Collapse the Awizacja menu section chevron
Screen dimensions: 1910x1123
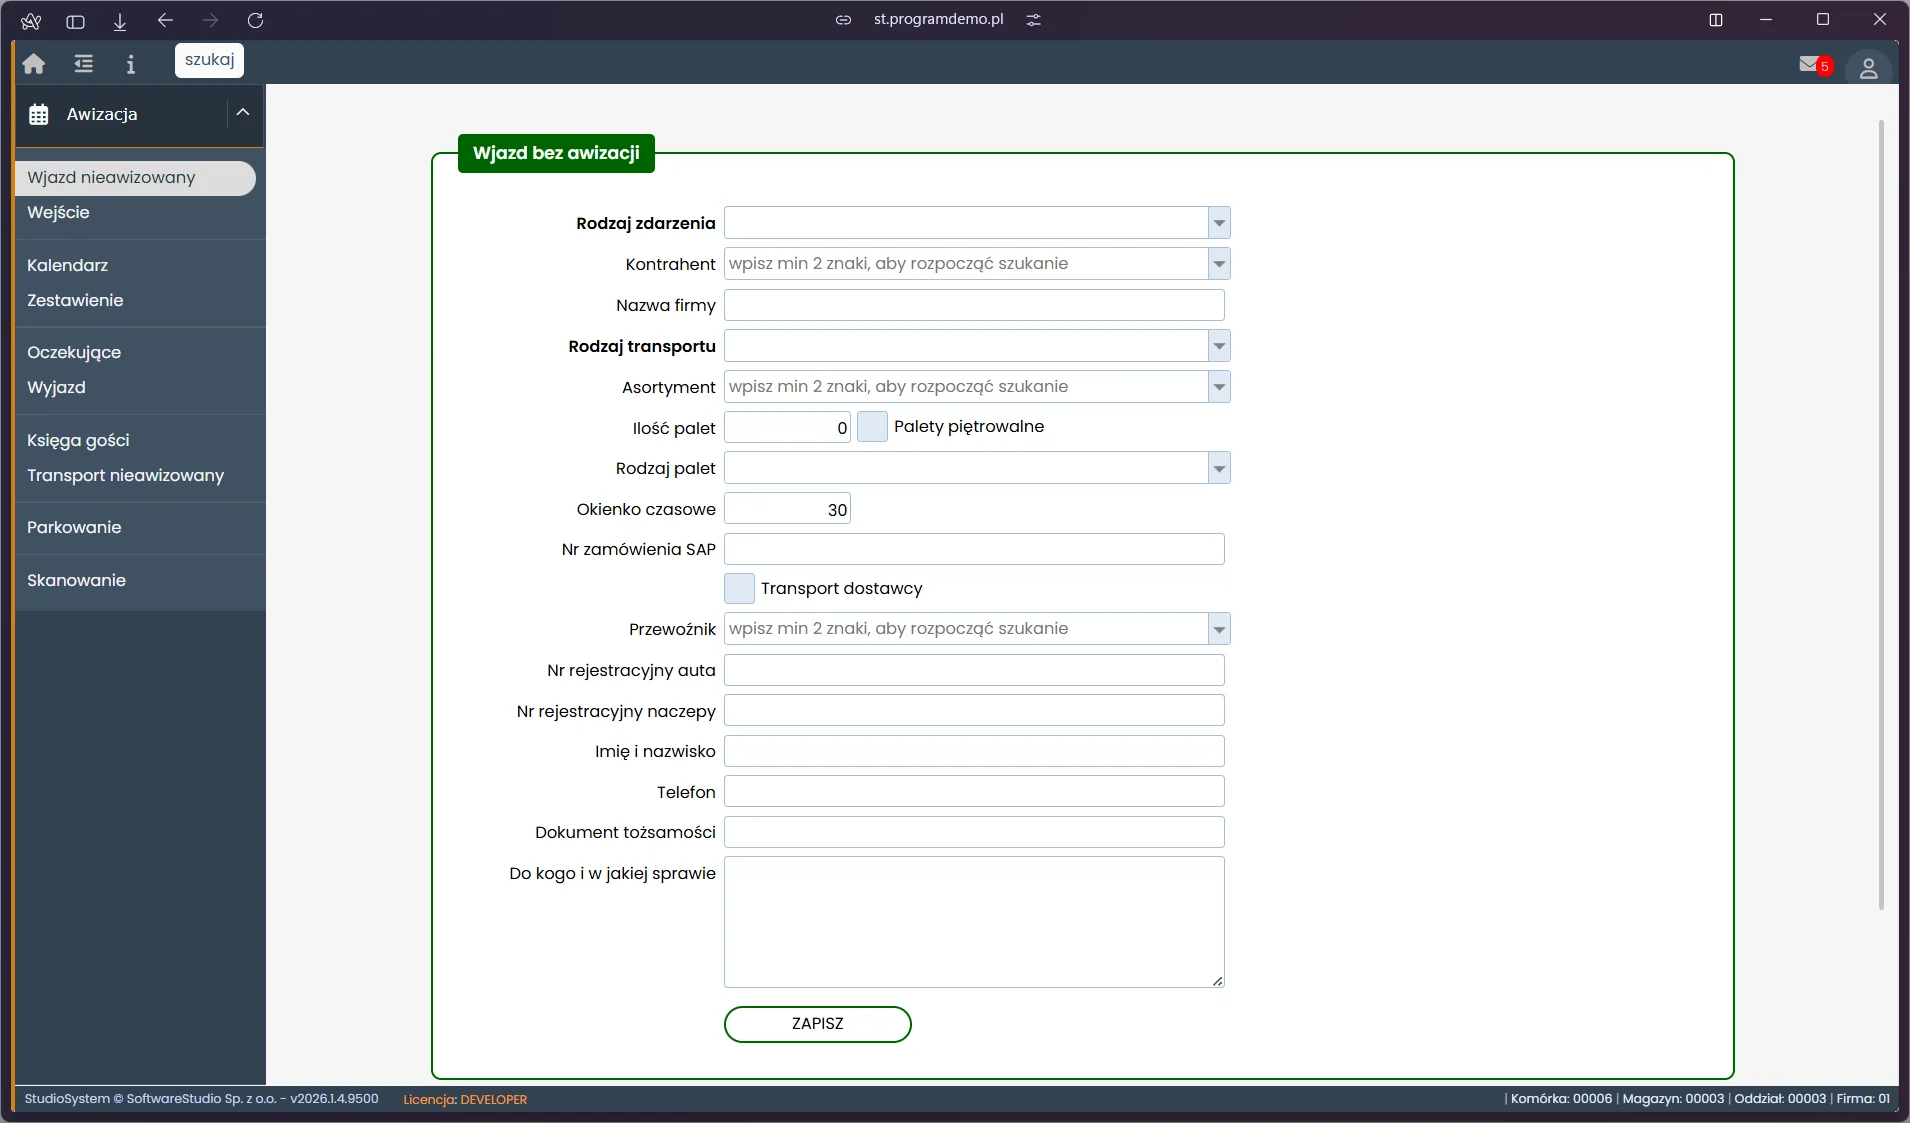tap(243, 113)
